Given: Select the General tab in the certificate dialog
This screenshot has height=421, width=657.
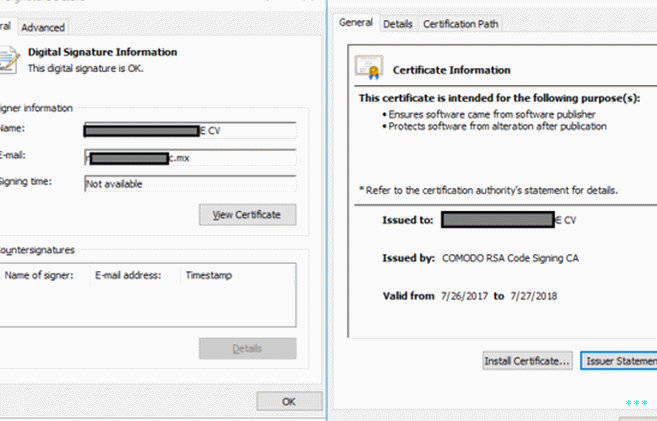Looking at the screenshot, I should tap(356, 23).
